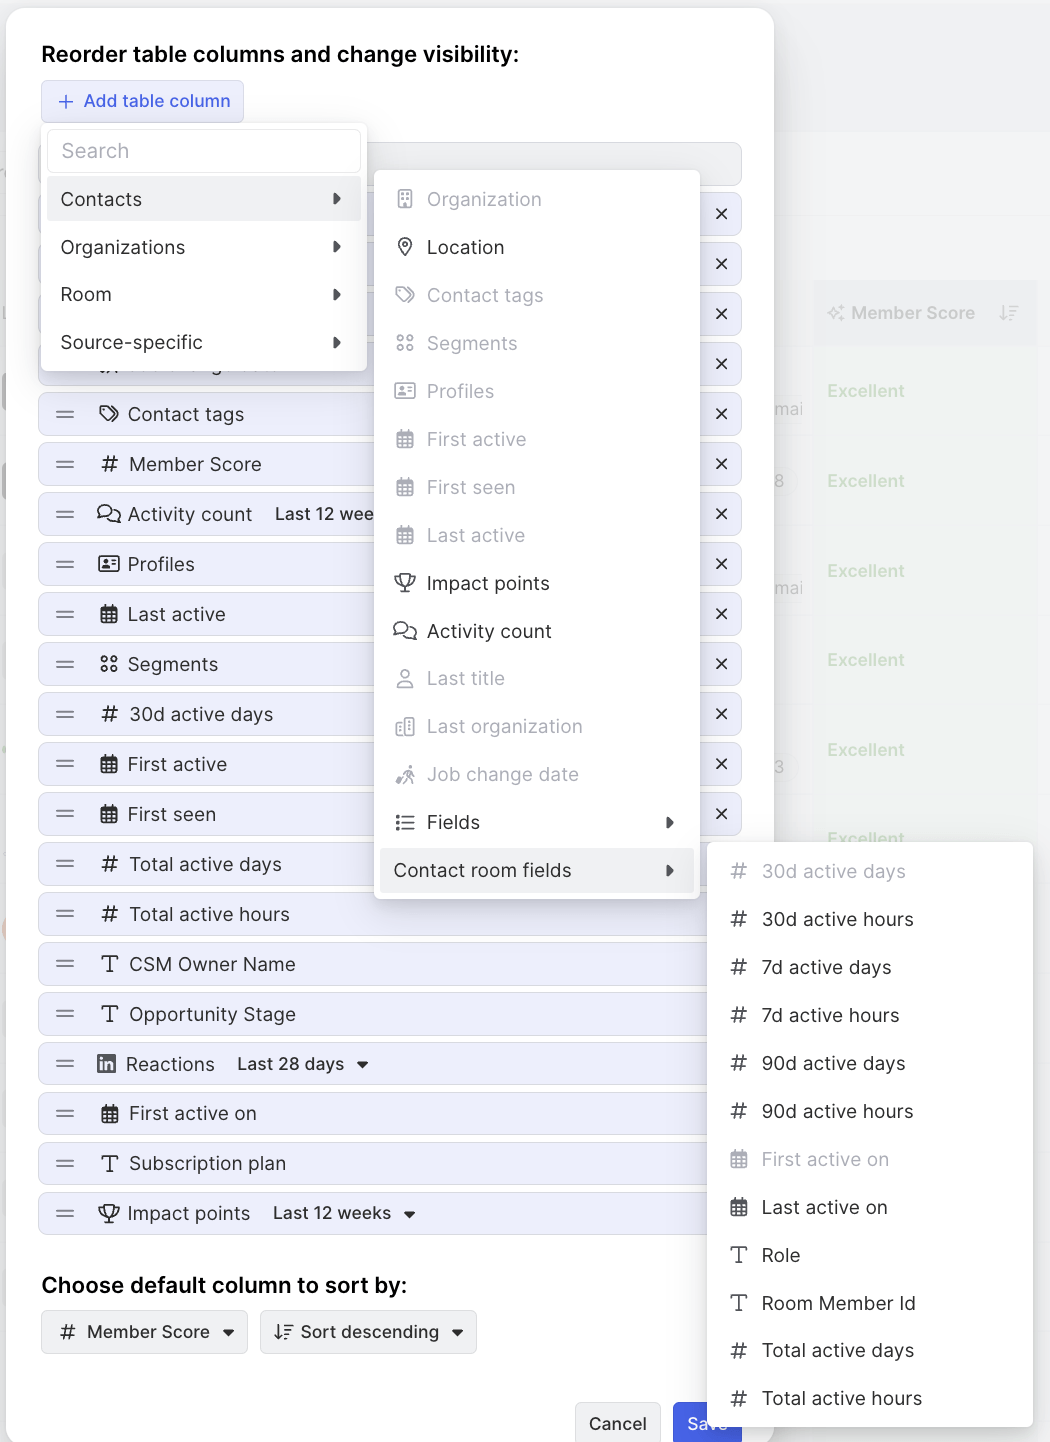This screenshot has width=1050, height=1442.
Task: Choose 7d active days field
Action: pos(870,967)
